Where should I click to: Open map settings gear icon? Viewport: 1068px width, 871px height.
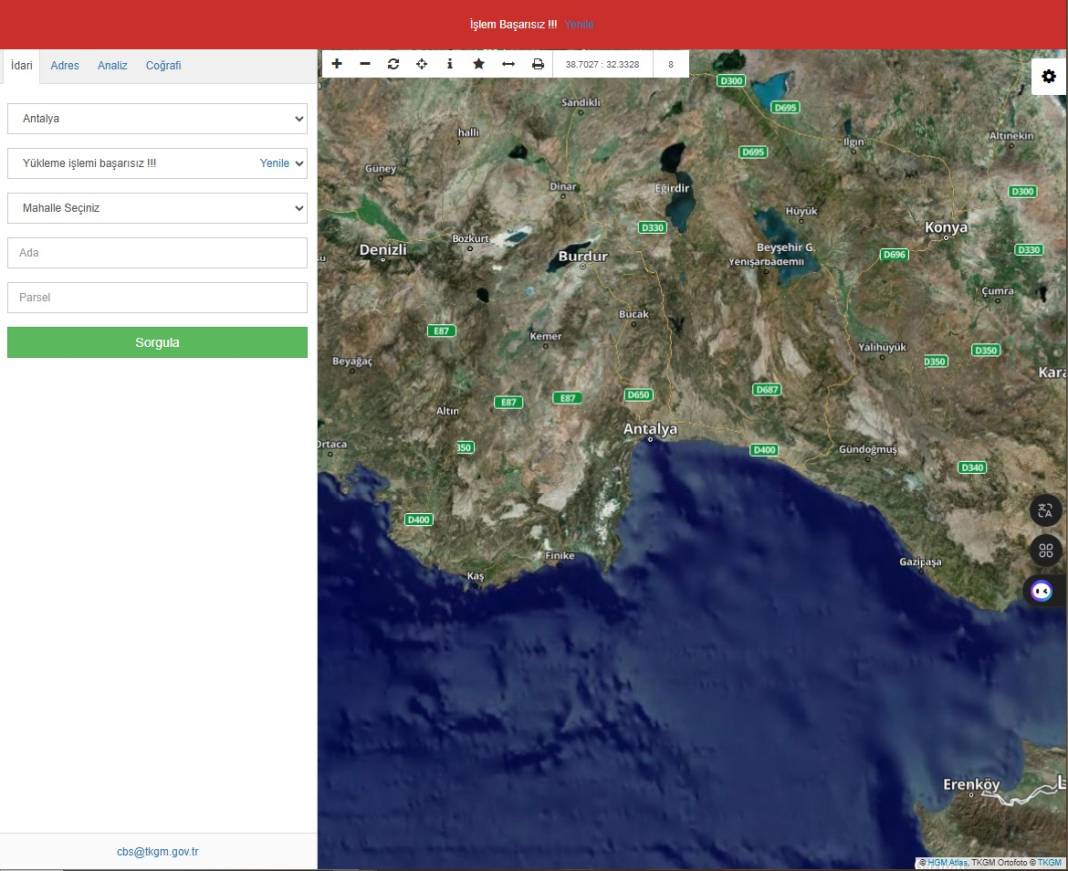1048,77
